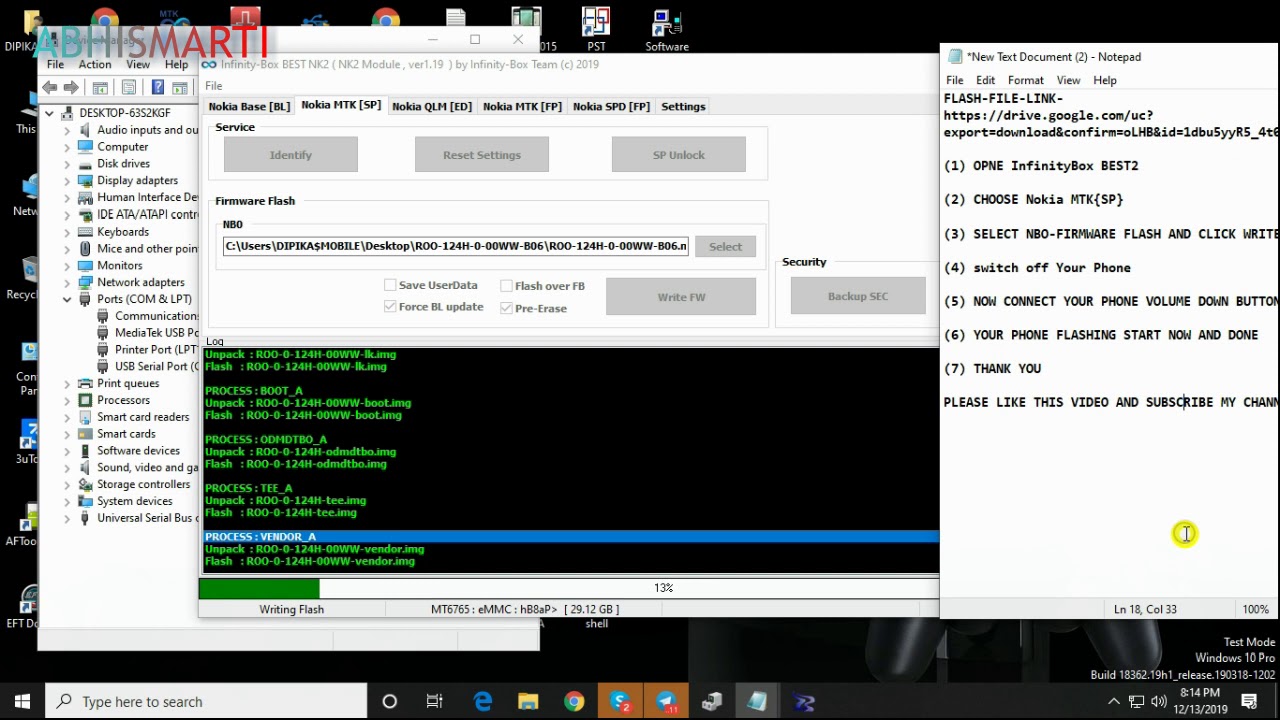Switch to the Nokia QLM [ED] tab
1280x720 pixels.
(431, 106)
